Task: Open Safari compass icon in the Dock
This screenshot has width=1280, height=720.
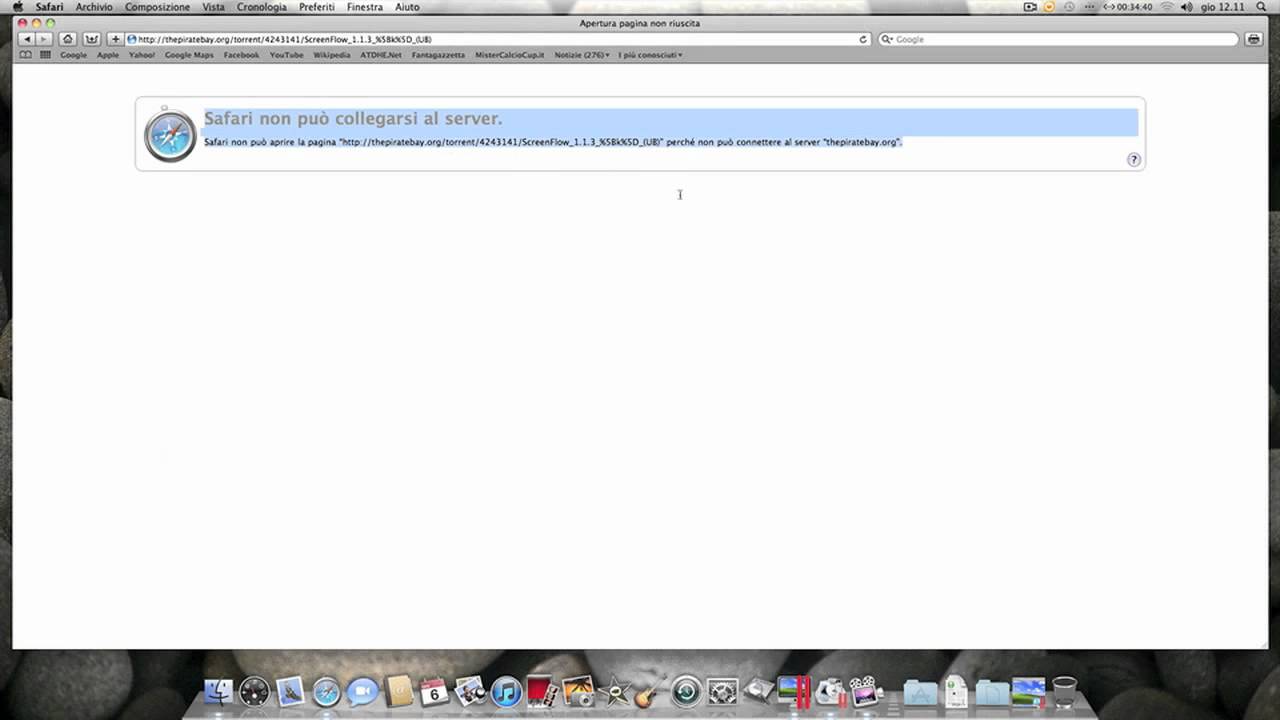Action: [327, 691]
